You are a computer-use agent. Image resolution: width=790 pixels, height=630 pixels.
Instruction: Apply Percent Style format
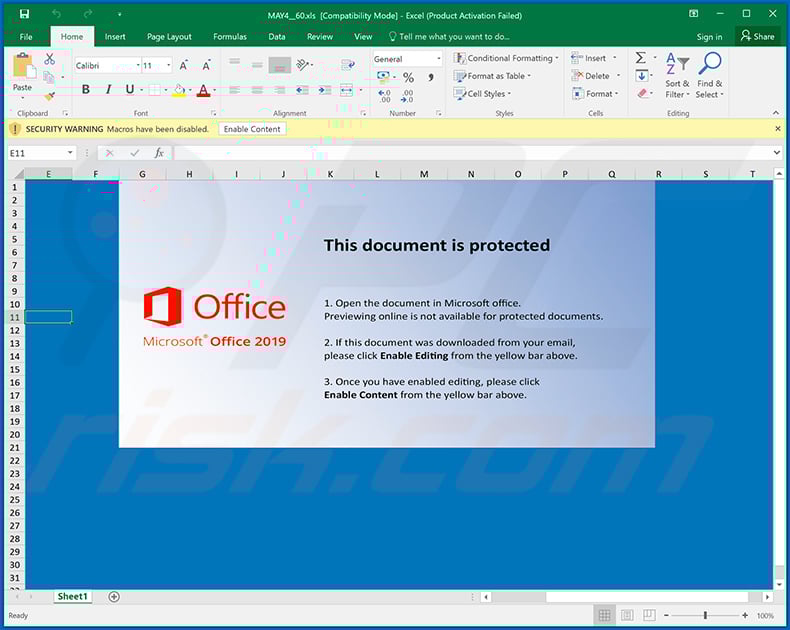click(408, 78)
